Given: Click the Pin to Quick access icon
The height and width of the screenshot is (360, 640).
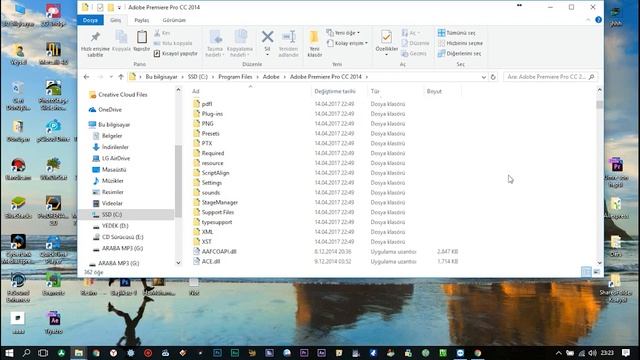Looking at the screenshot, I should [x=95, y=37].
